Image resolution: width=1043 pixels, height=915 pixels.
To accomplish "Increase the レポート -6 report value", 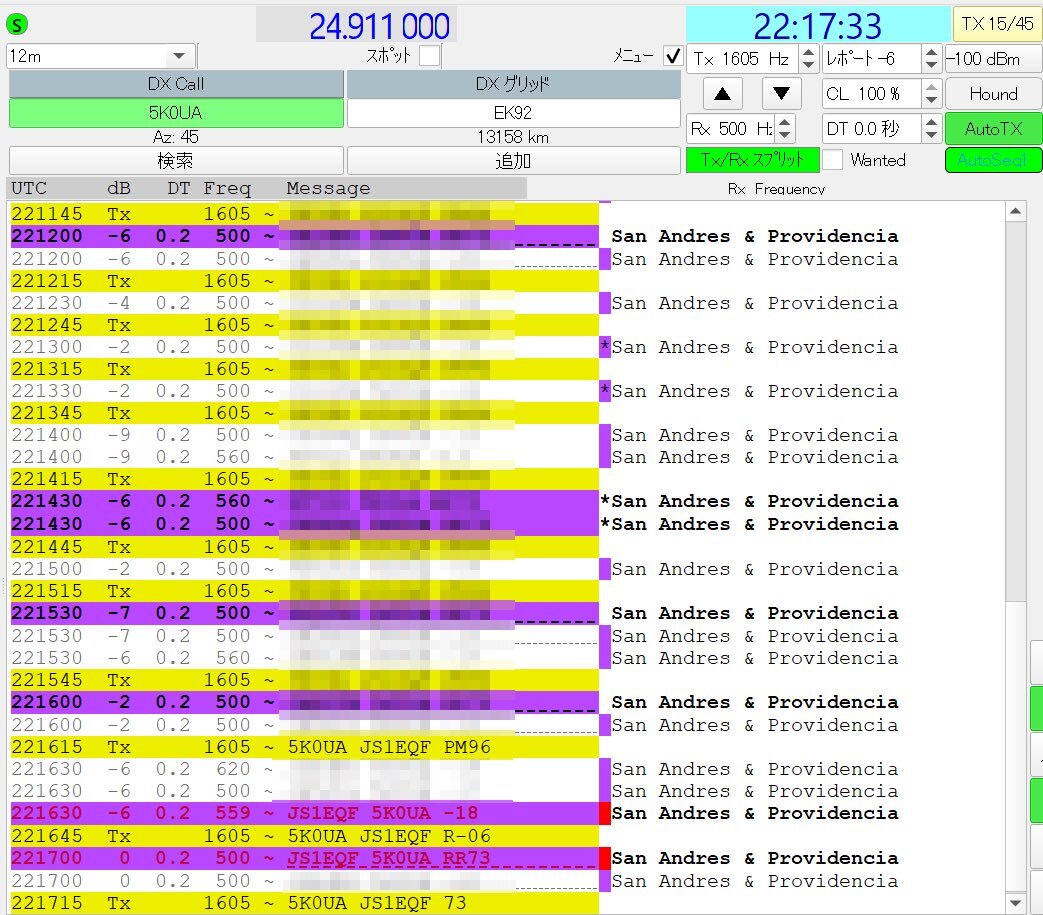I will [x=931, y=53].
